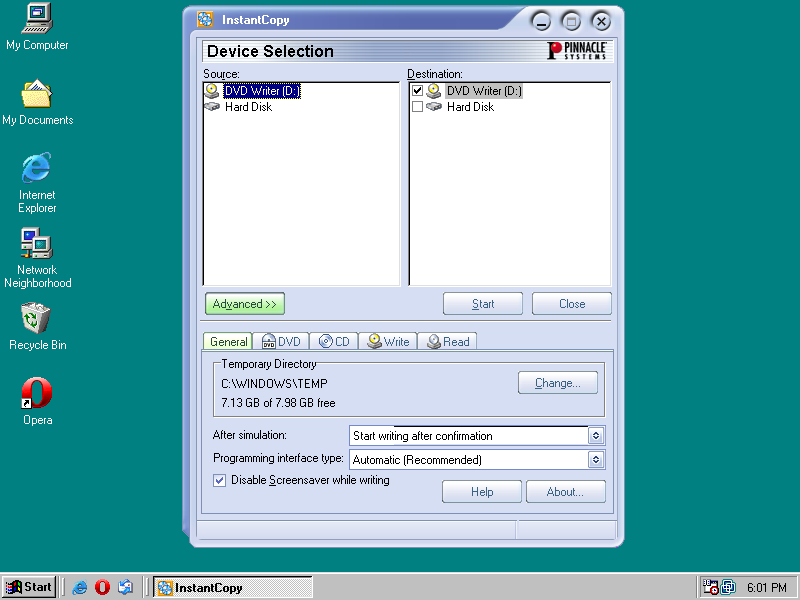Viewport: 800px width, 600px height.
Task: Uncheck DVD Writer (D:) destination checkbox
Action: tap(418, 91)
